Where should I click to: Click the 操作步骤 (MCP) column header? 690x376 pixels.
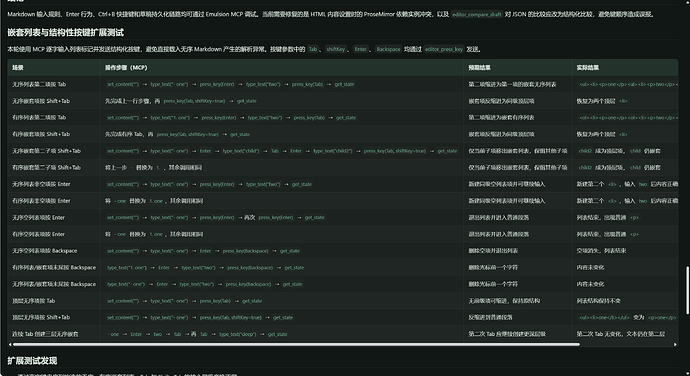126,68
